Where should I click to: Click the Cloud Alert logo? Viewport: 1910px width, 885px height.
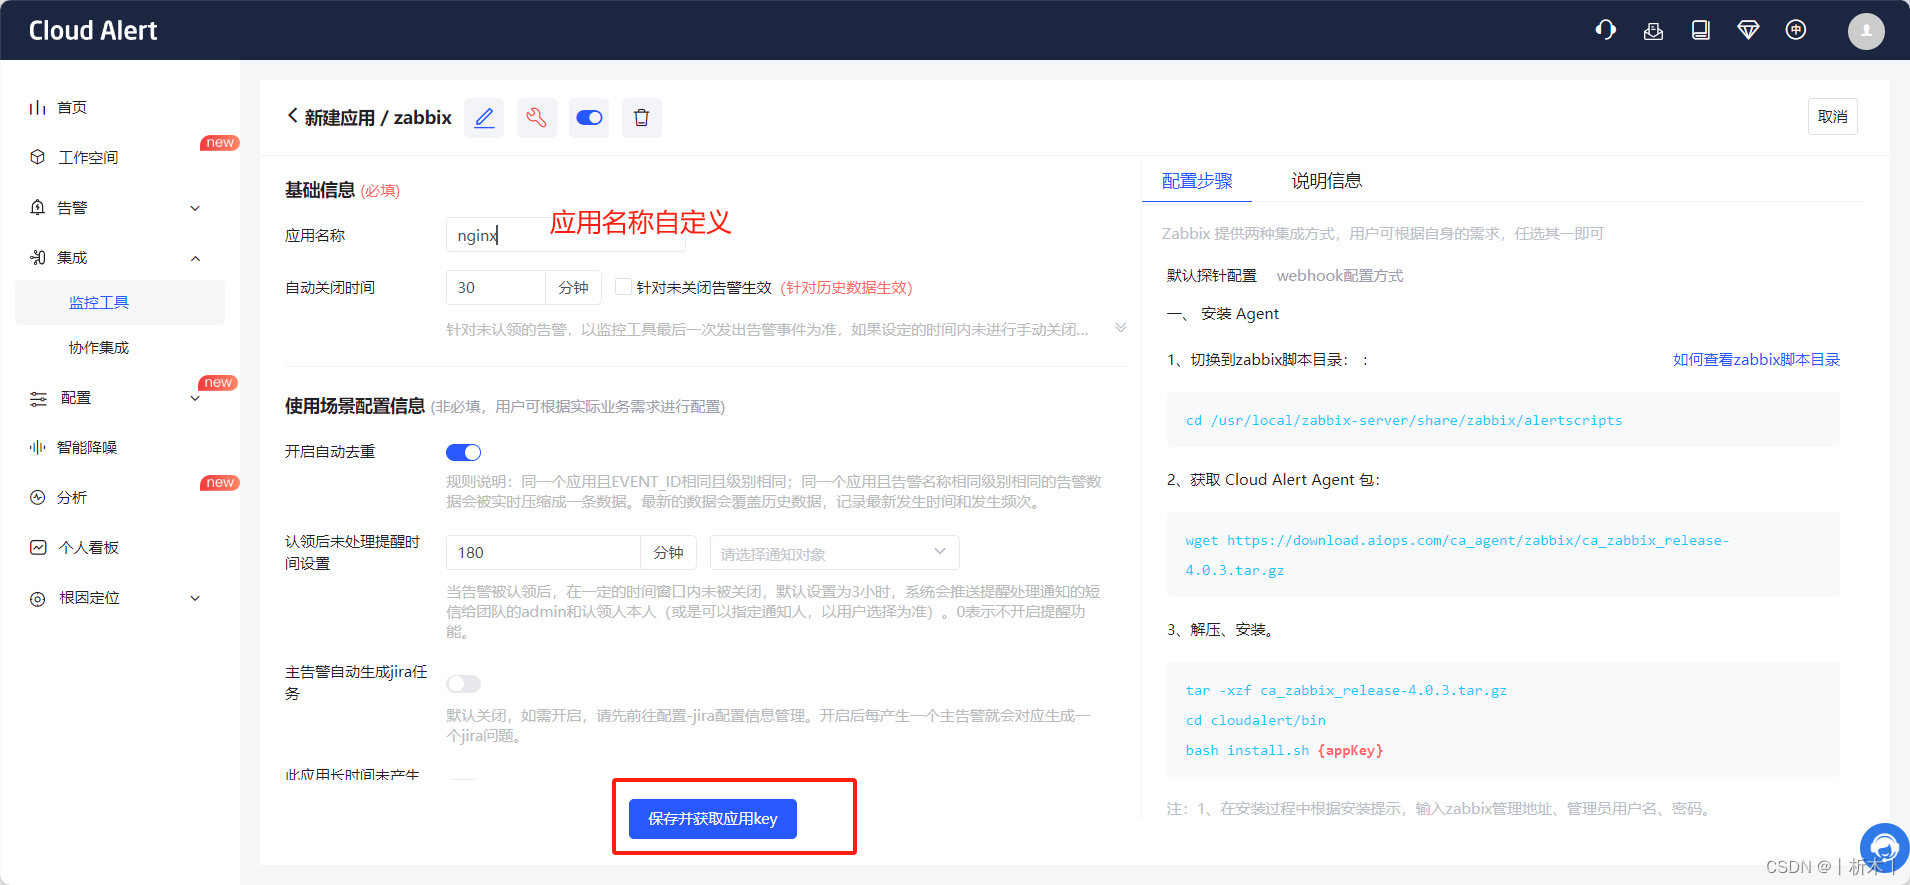(x=93, y=31)
